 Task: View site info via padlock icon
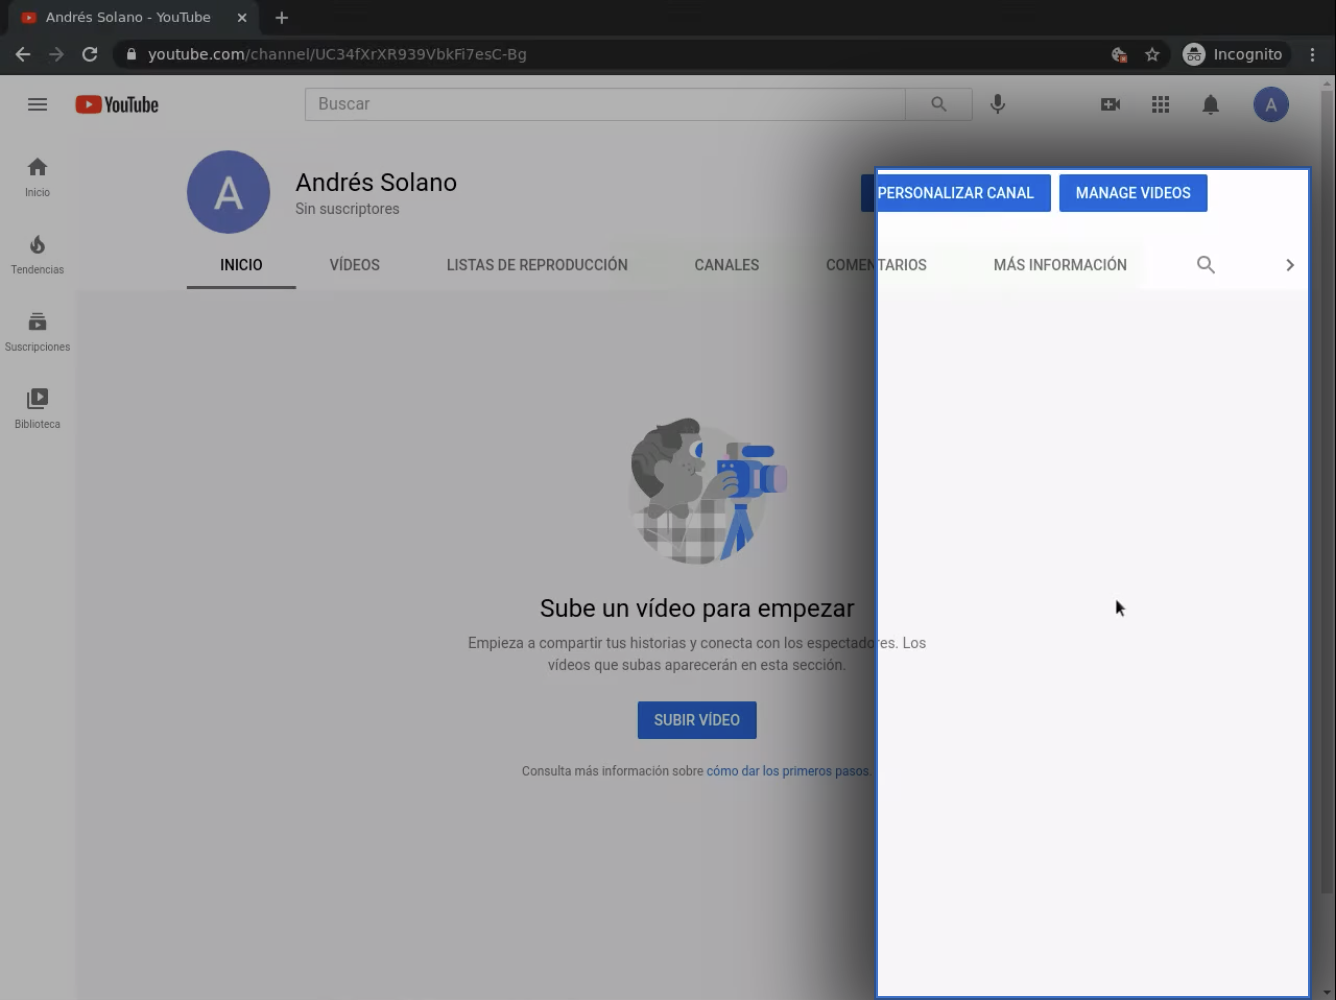(x=131, y=54)
